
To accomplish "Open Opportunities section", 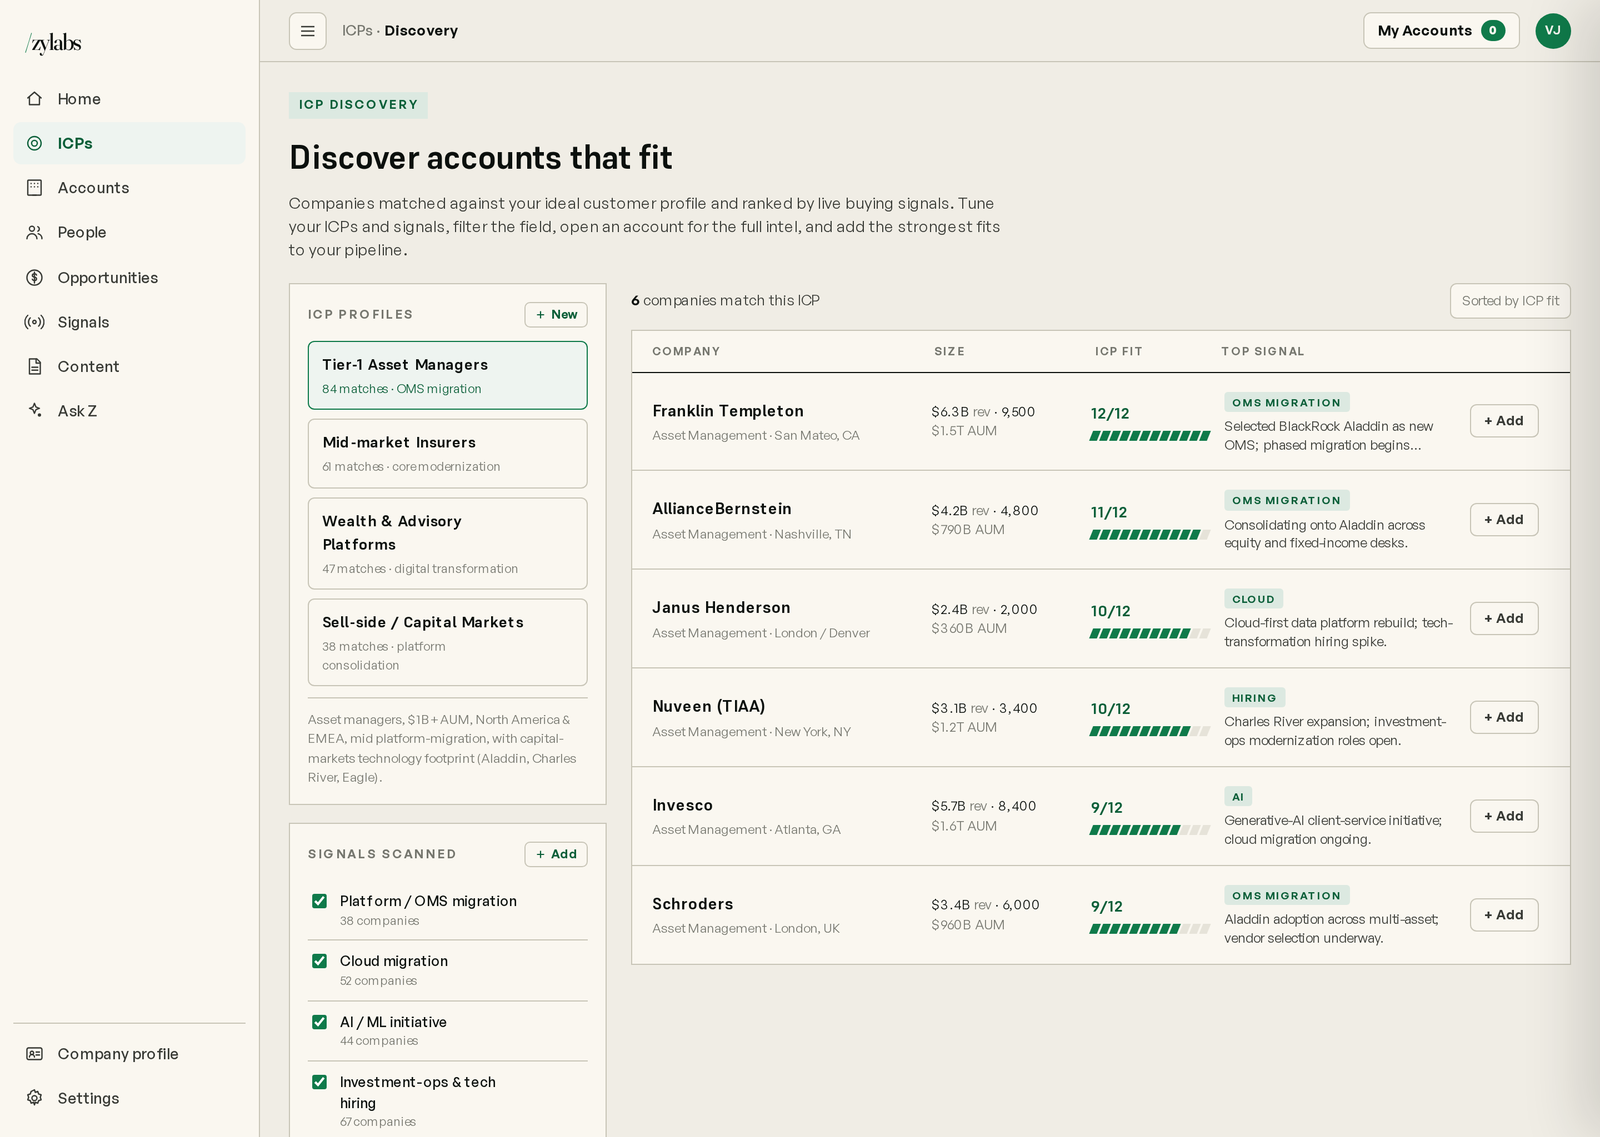I will tap(129, 277).
